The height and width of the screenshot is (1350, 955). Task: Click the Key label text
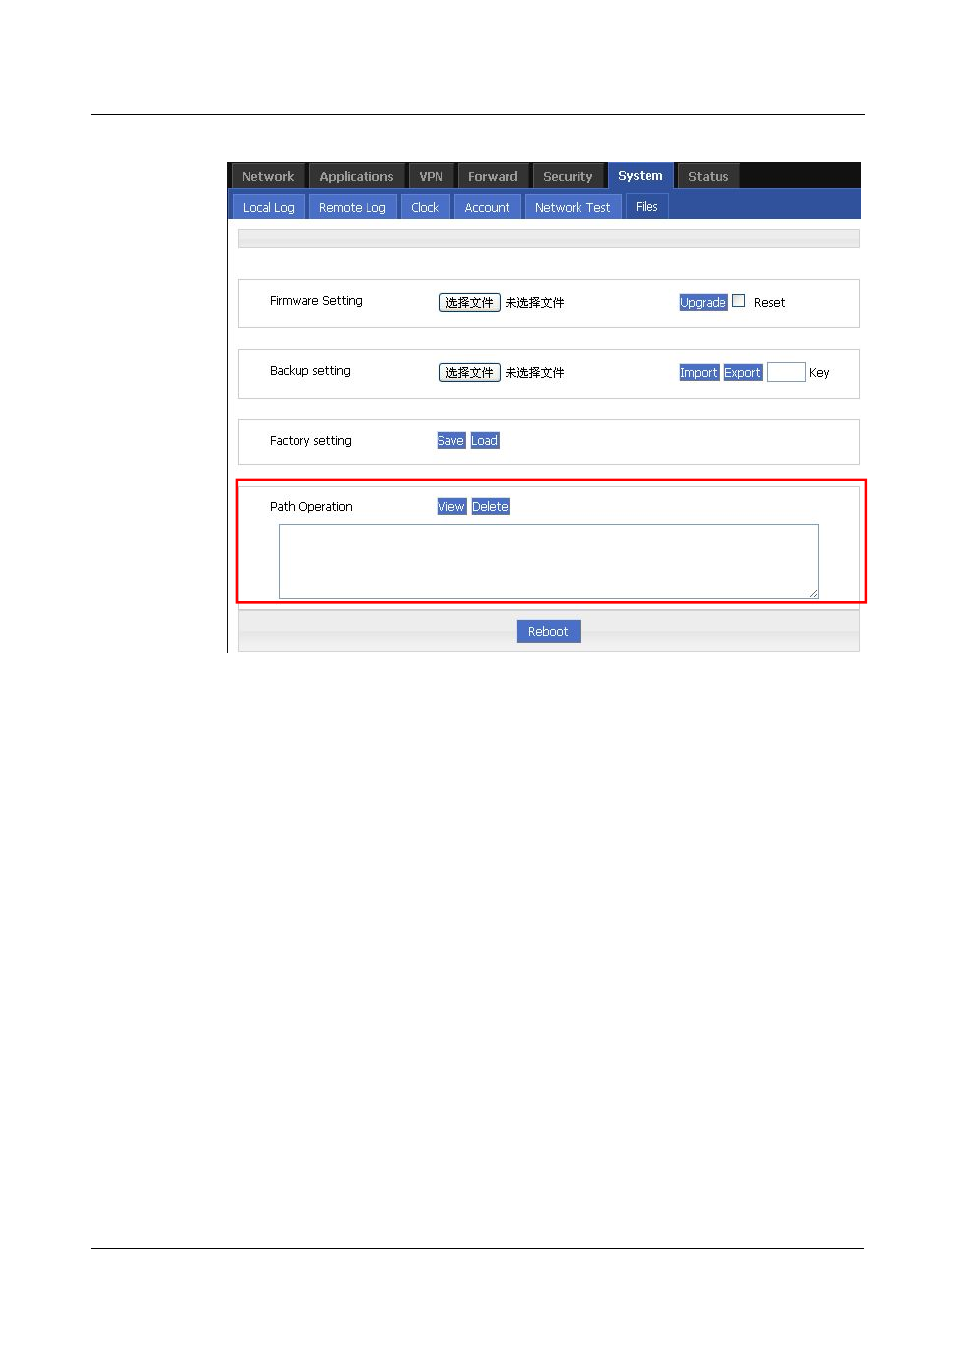pyautogui.click(x=819, y=373)
